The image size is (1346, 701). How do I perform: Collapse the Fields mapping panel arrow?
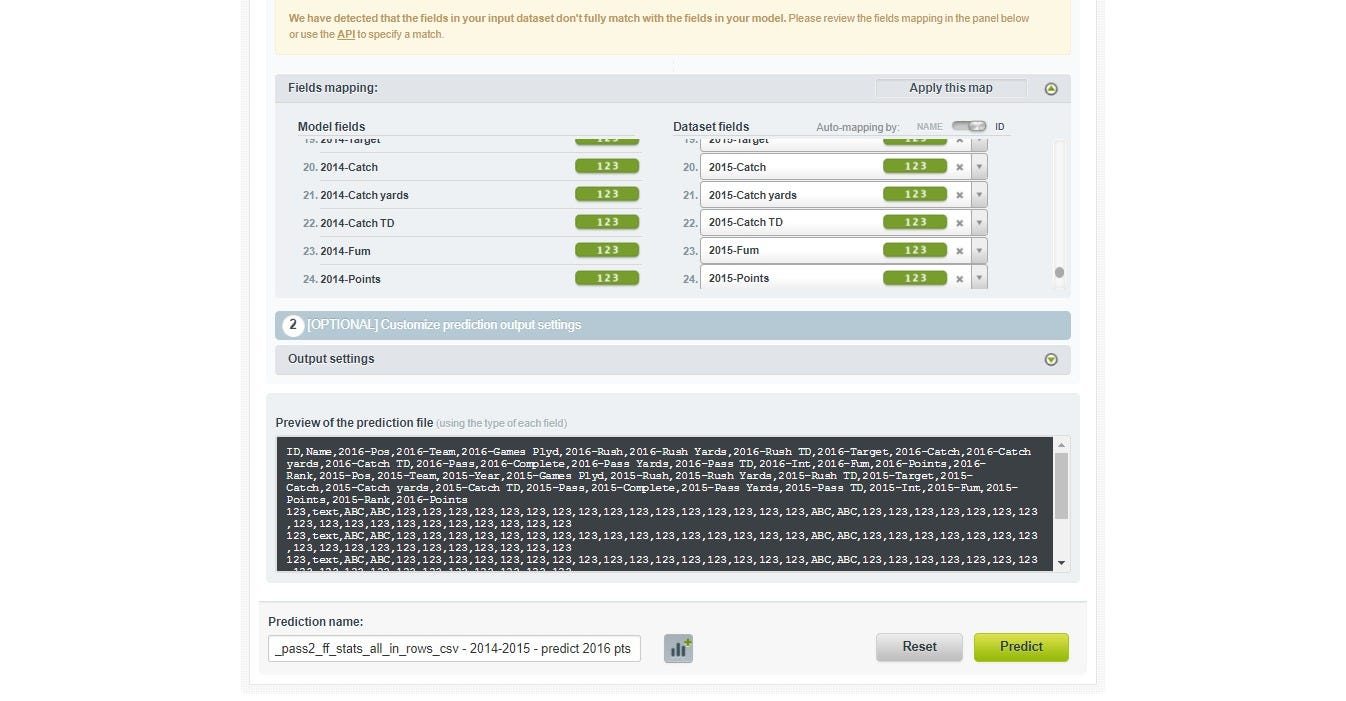[x=1050, y=89]
